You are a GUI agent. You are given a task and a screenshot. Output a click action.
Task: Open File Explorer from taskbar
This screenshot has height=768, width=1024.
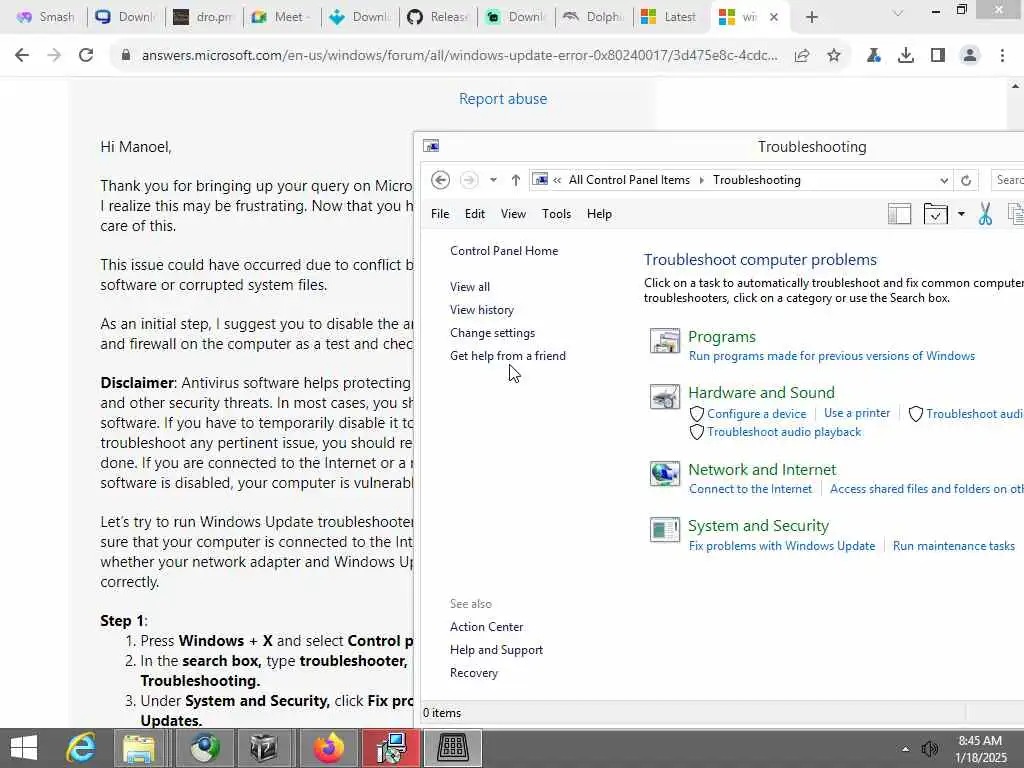tap(138, 748)
